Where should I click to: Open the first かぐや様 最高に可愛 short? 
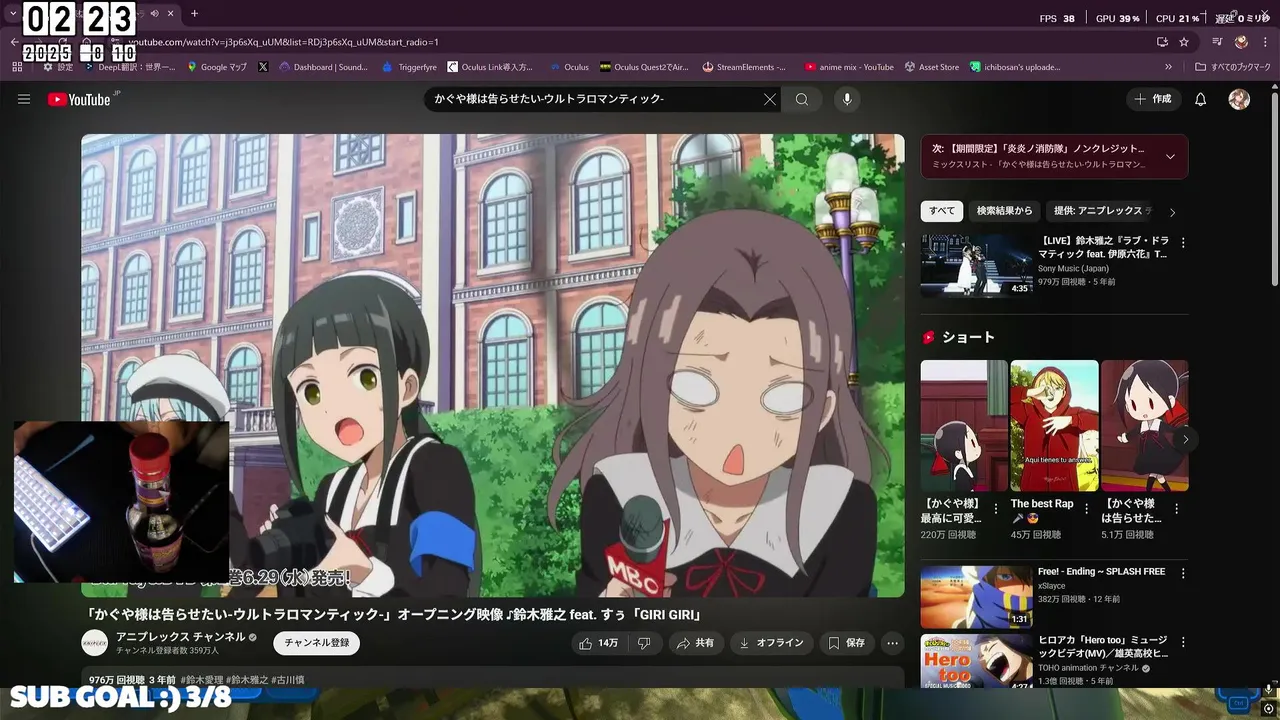point(964,425)
